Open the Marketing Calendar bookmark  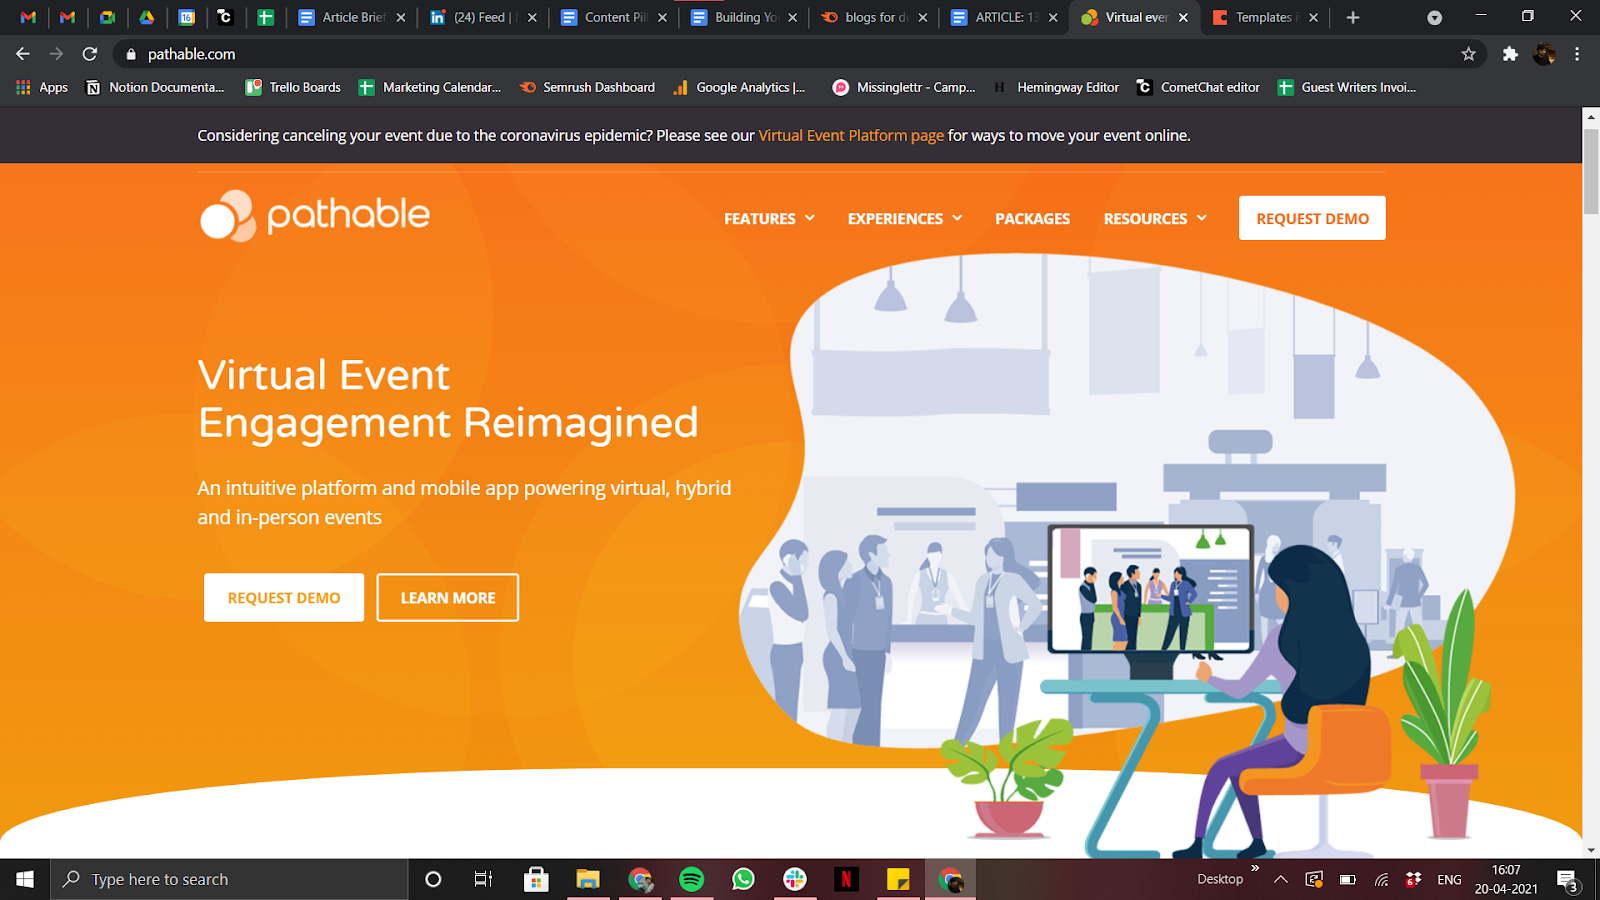click(430, 87)
